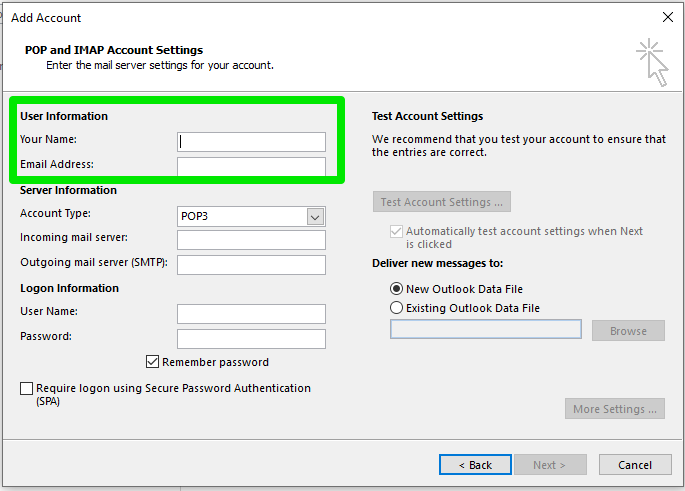Viewport: 685px width, 491px height.
Task: Select the Outgoing mail server (SMTP) field
Action: point(251,265)
